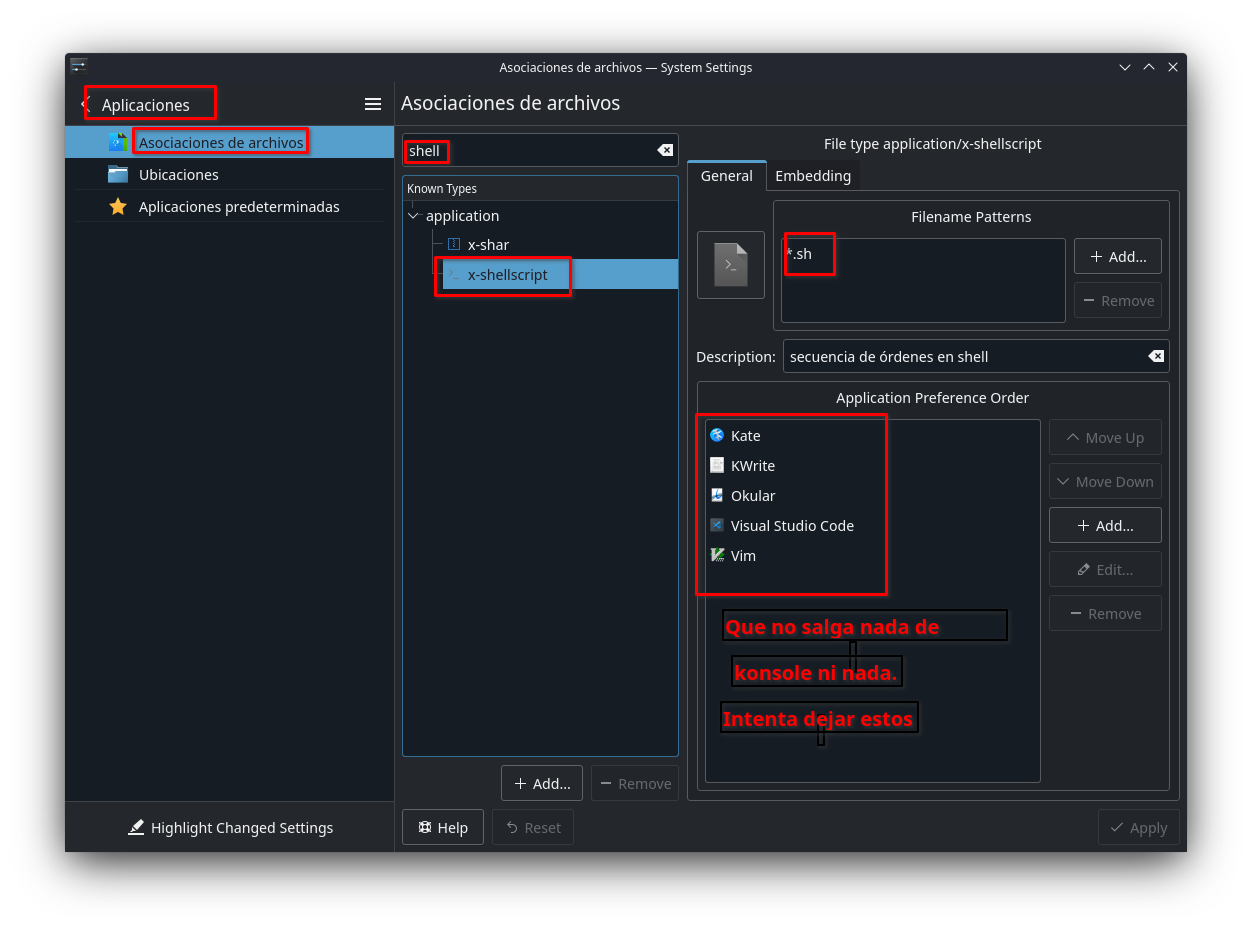Click the Aplicaciones predeterminadas star icon
Viewport: 1252px width, 929px height.
coord(118,207)
